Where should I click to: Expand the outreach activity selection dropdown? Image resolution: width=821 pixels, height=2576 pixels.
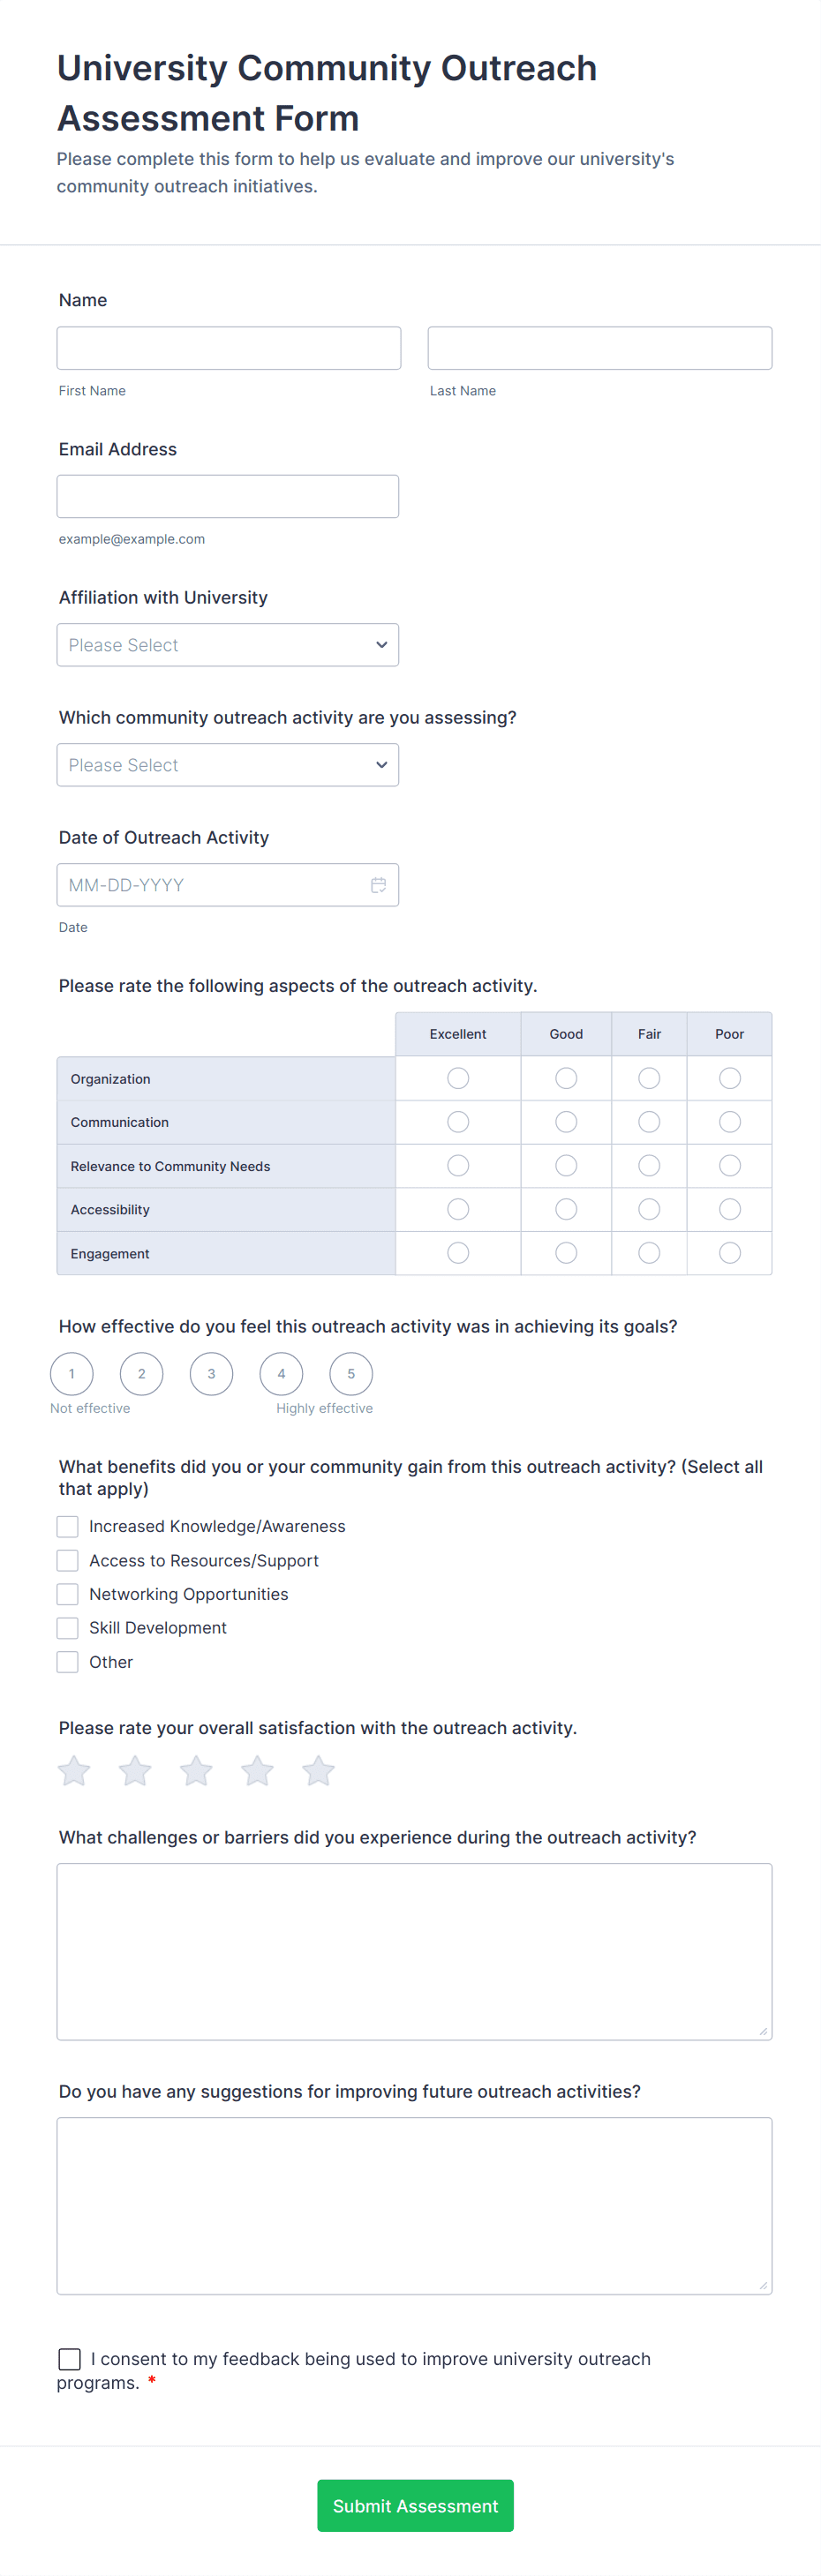pos(228,765)
